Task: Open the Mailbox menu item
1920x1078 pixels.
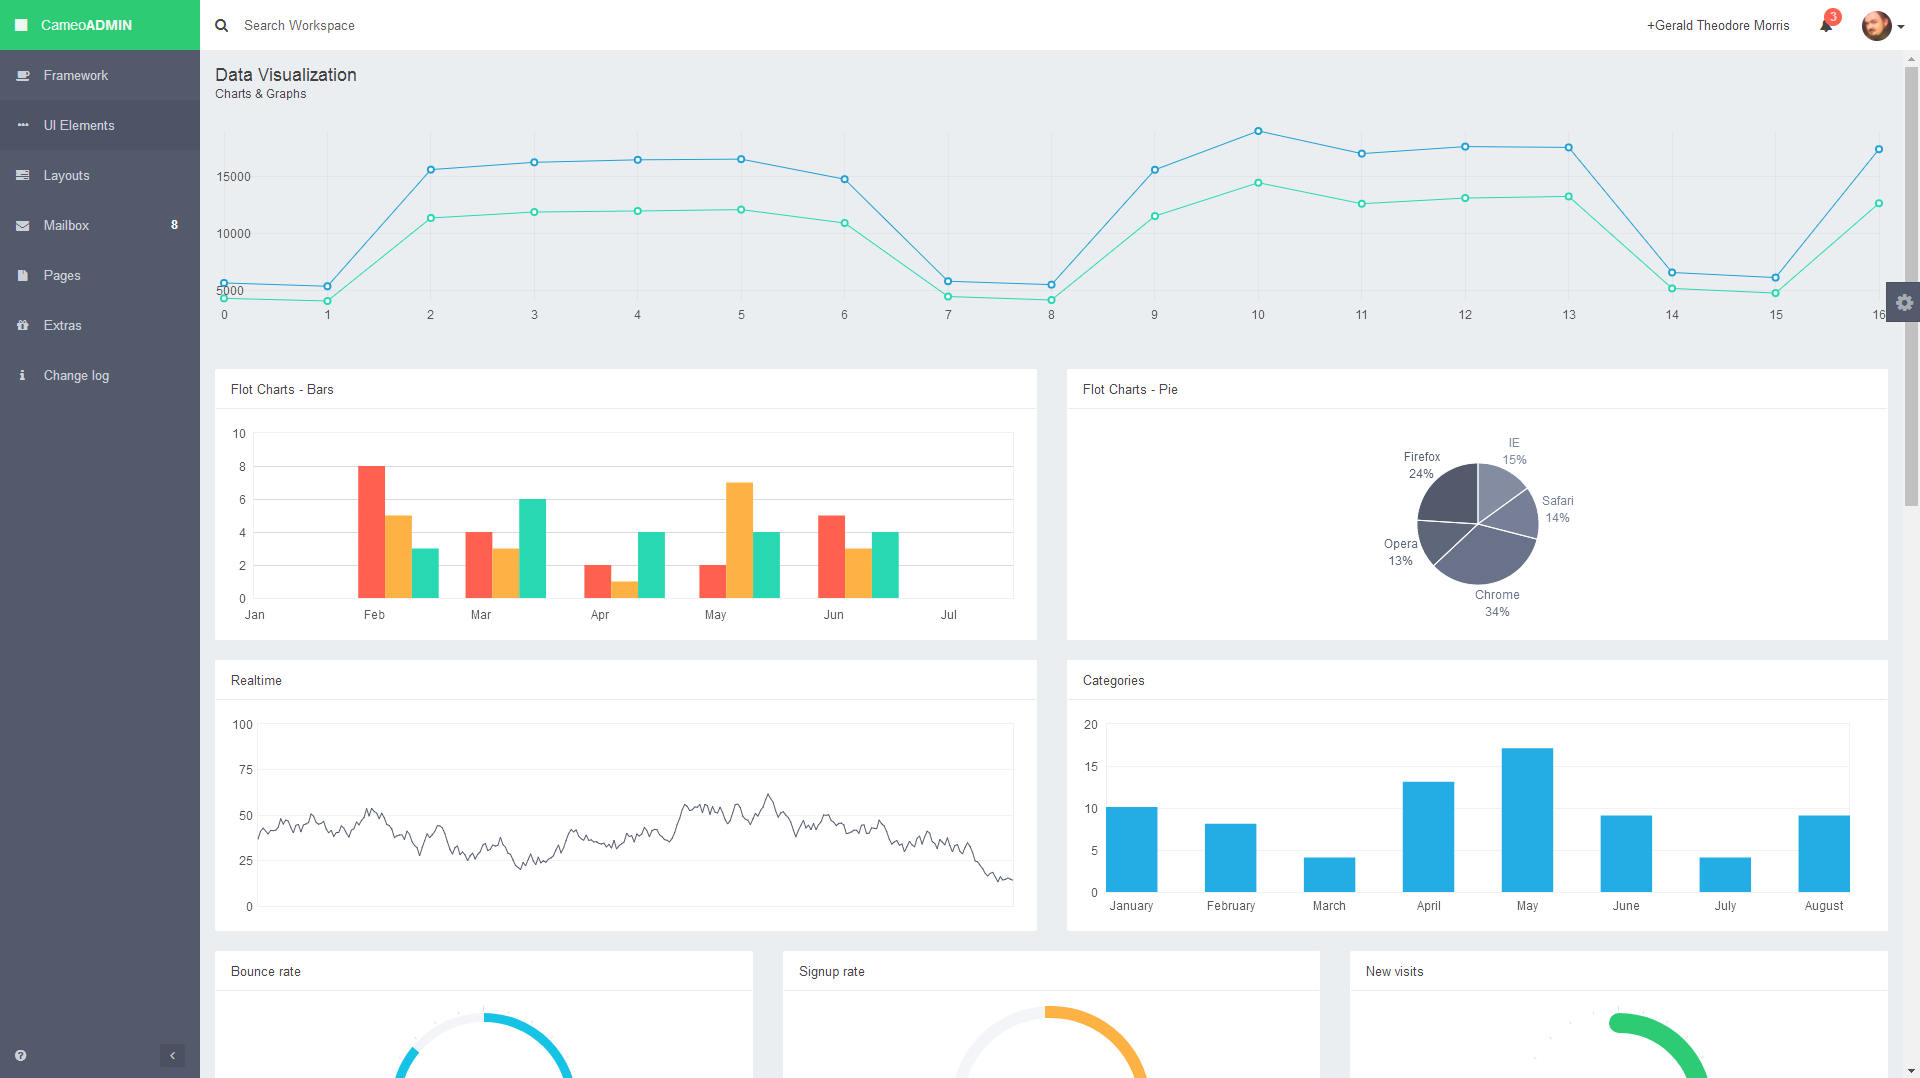Action: (x=100, y=225)
